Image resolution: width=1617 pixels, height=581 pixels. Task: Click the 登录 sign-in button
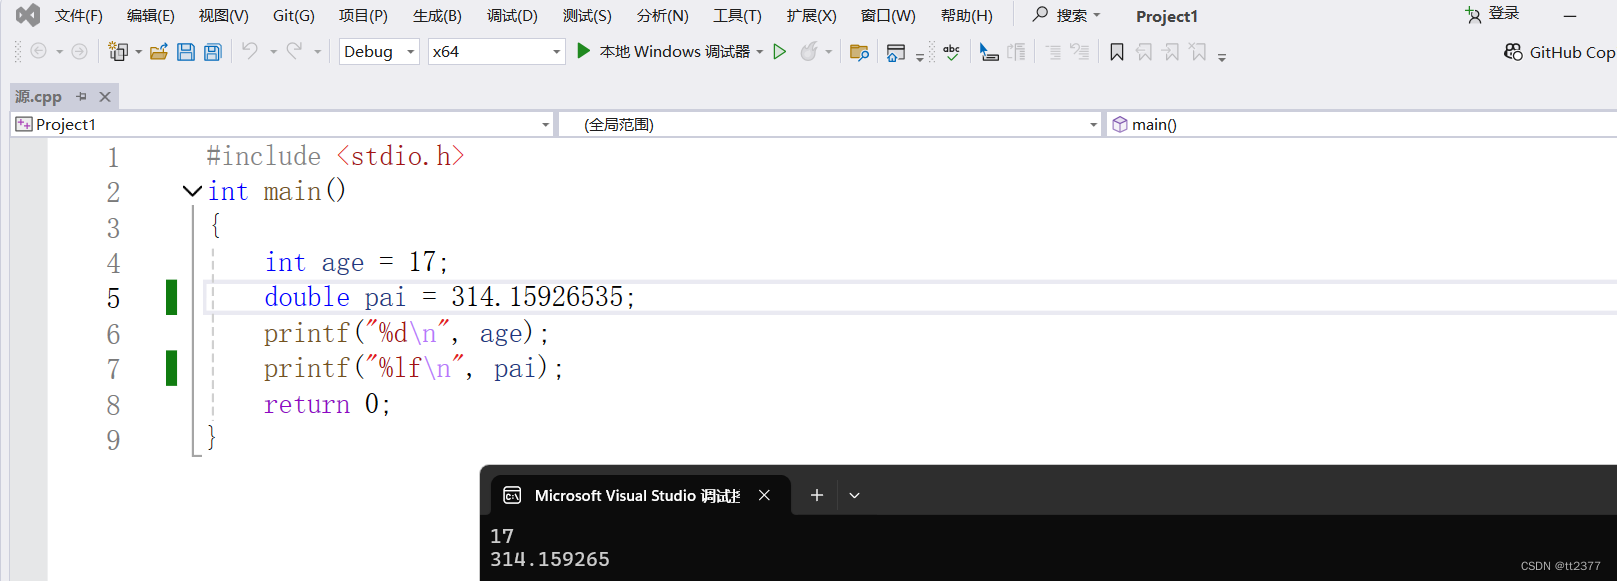tap(1493, 14)
